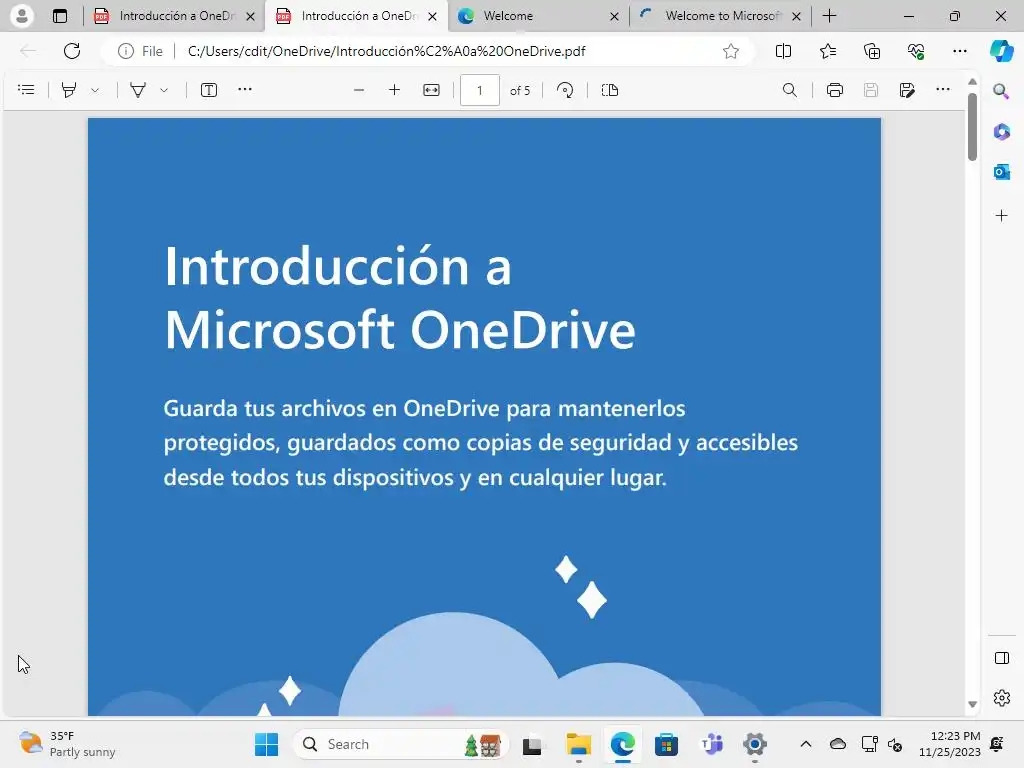Screen dimensions: 1024x768
Task: View site information icon next to File
Action: click(x=125, y=51)
